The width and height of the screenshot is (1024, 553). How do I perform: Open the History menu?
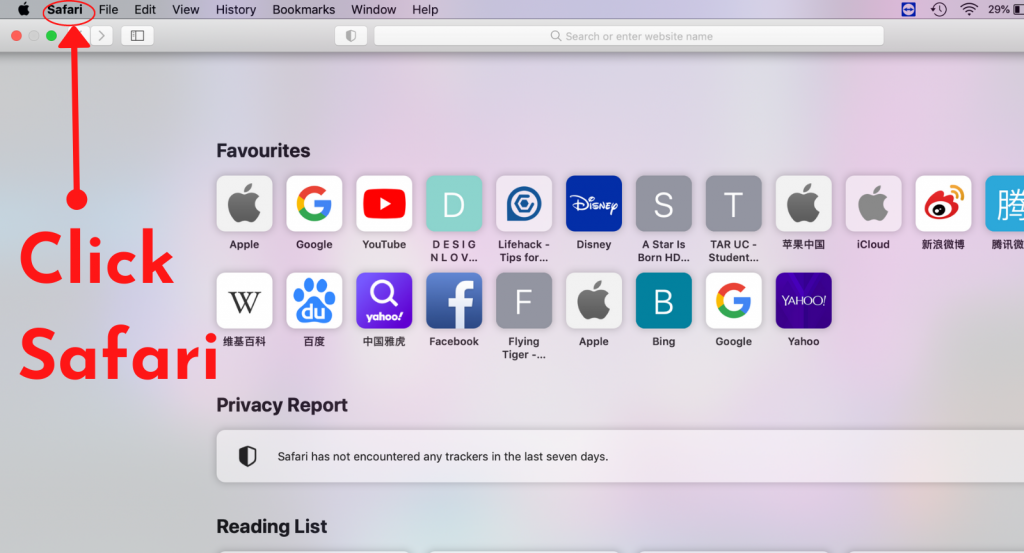pos(236,10)
